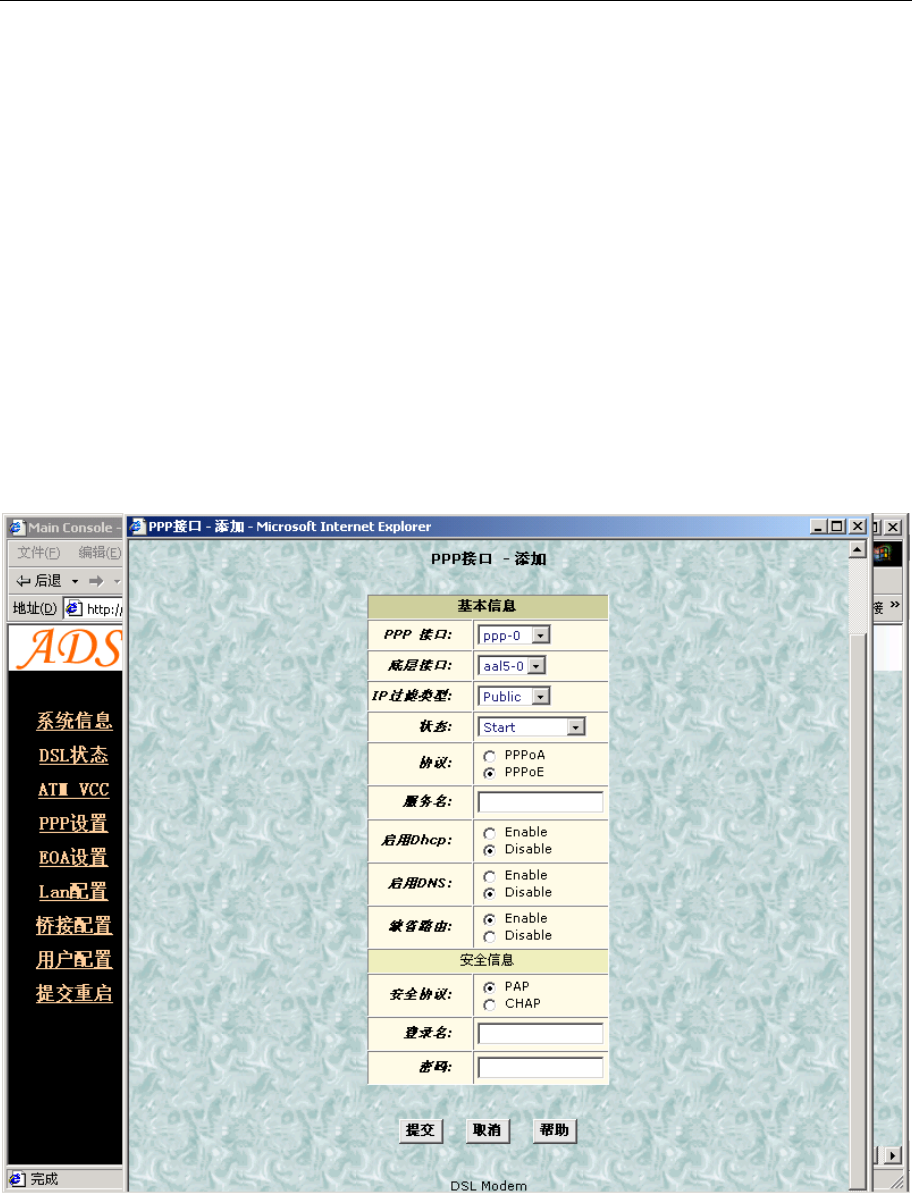Viewport: 912px width, 1194px height.
Task: Click the 服务名 input field
Action: 541,802
